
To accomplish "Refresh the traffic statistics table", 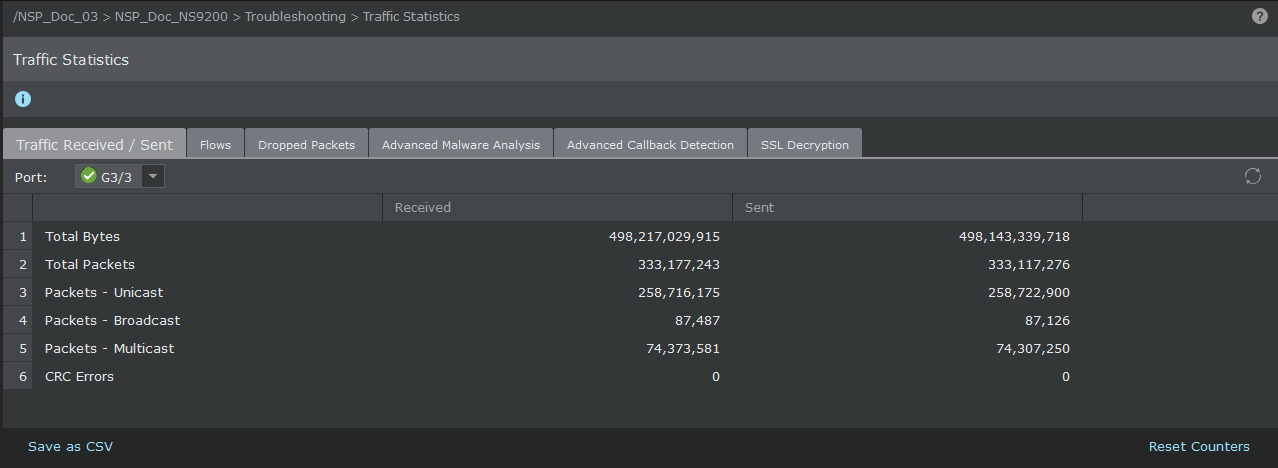I will pyautogui.click(x=1252, y=176).
